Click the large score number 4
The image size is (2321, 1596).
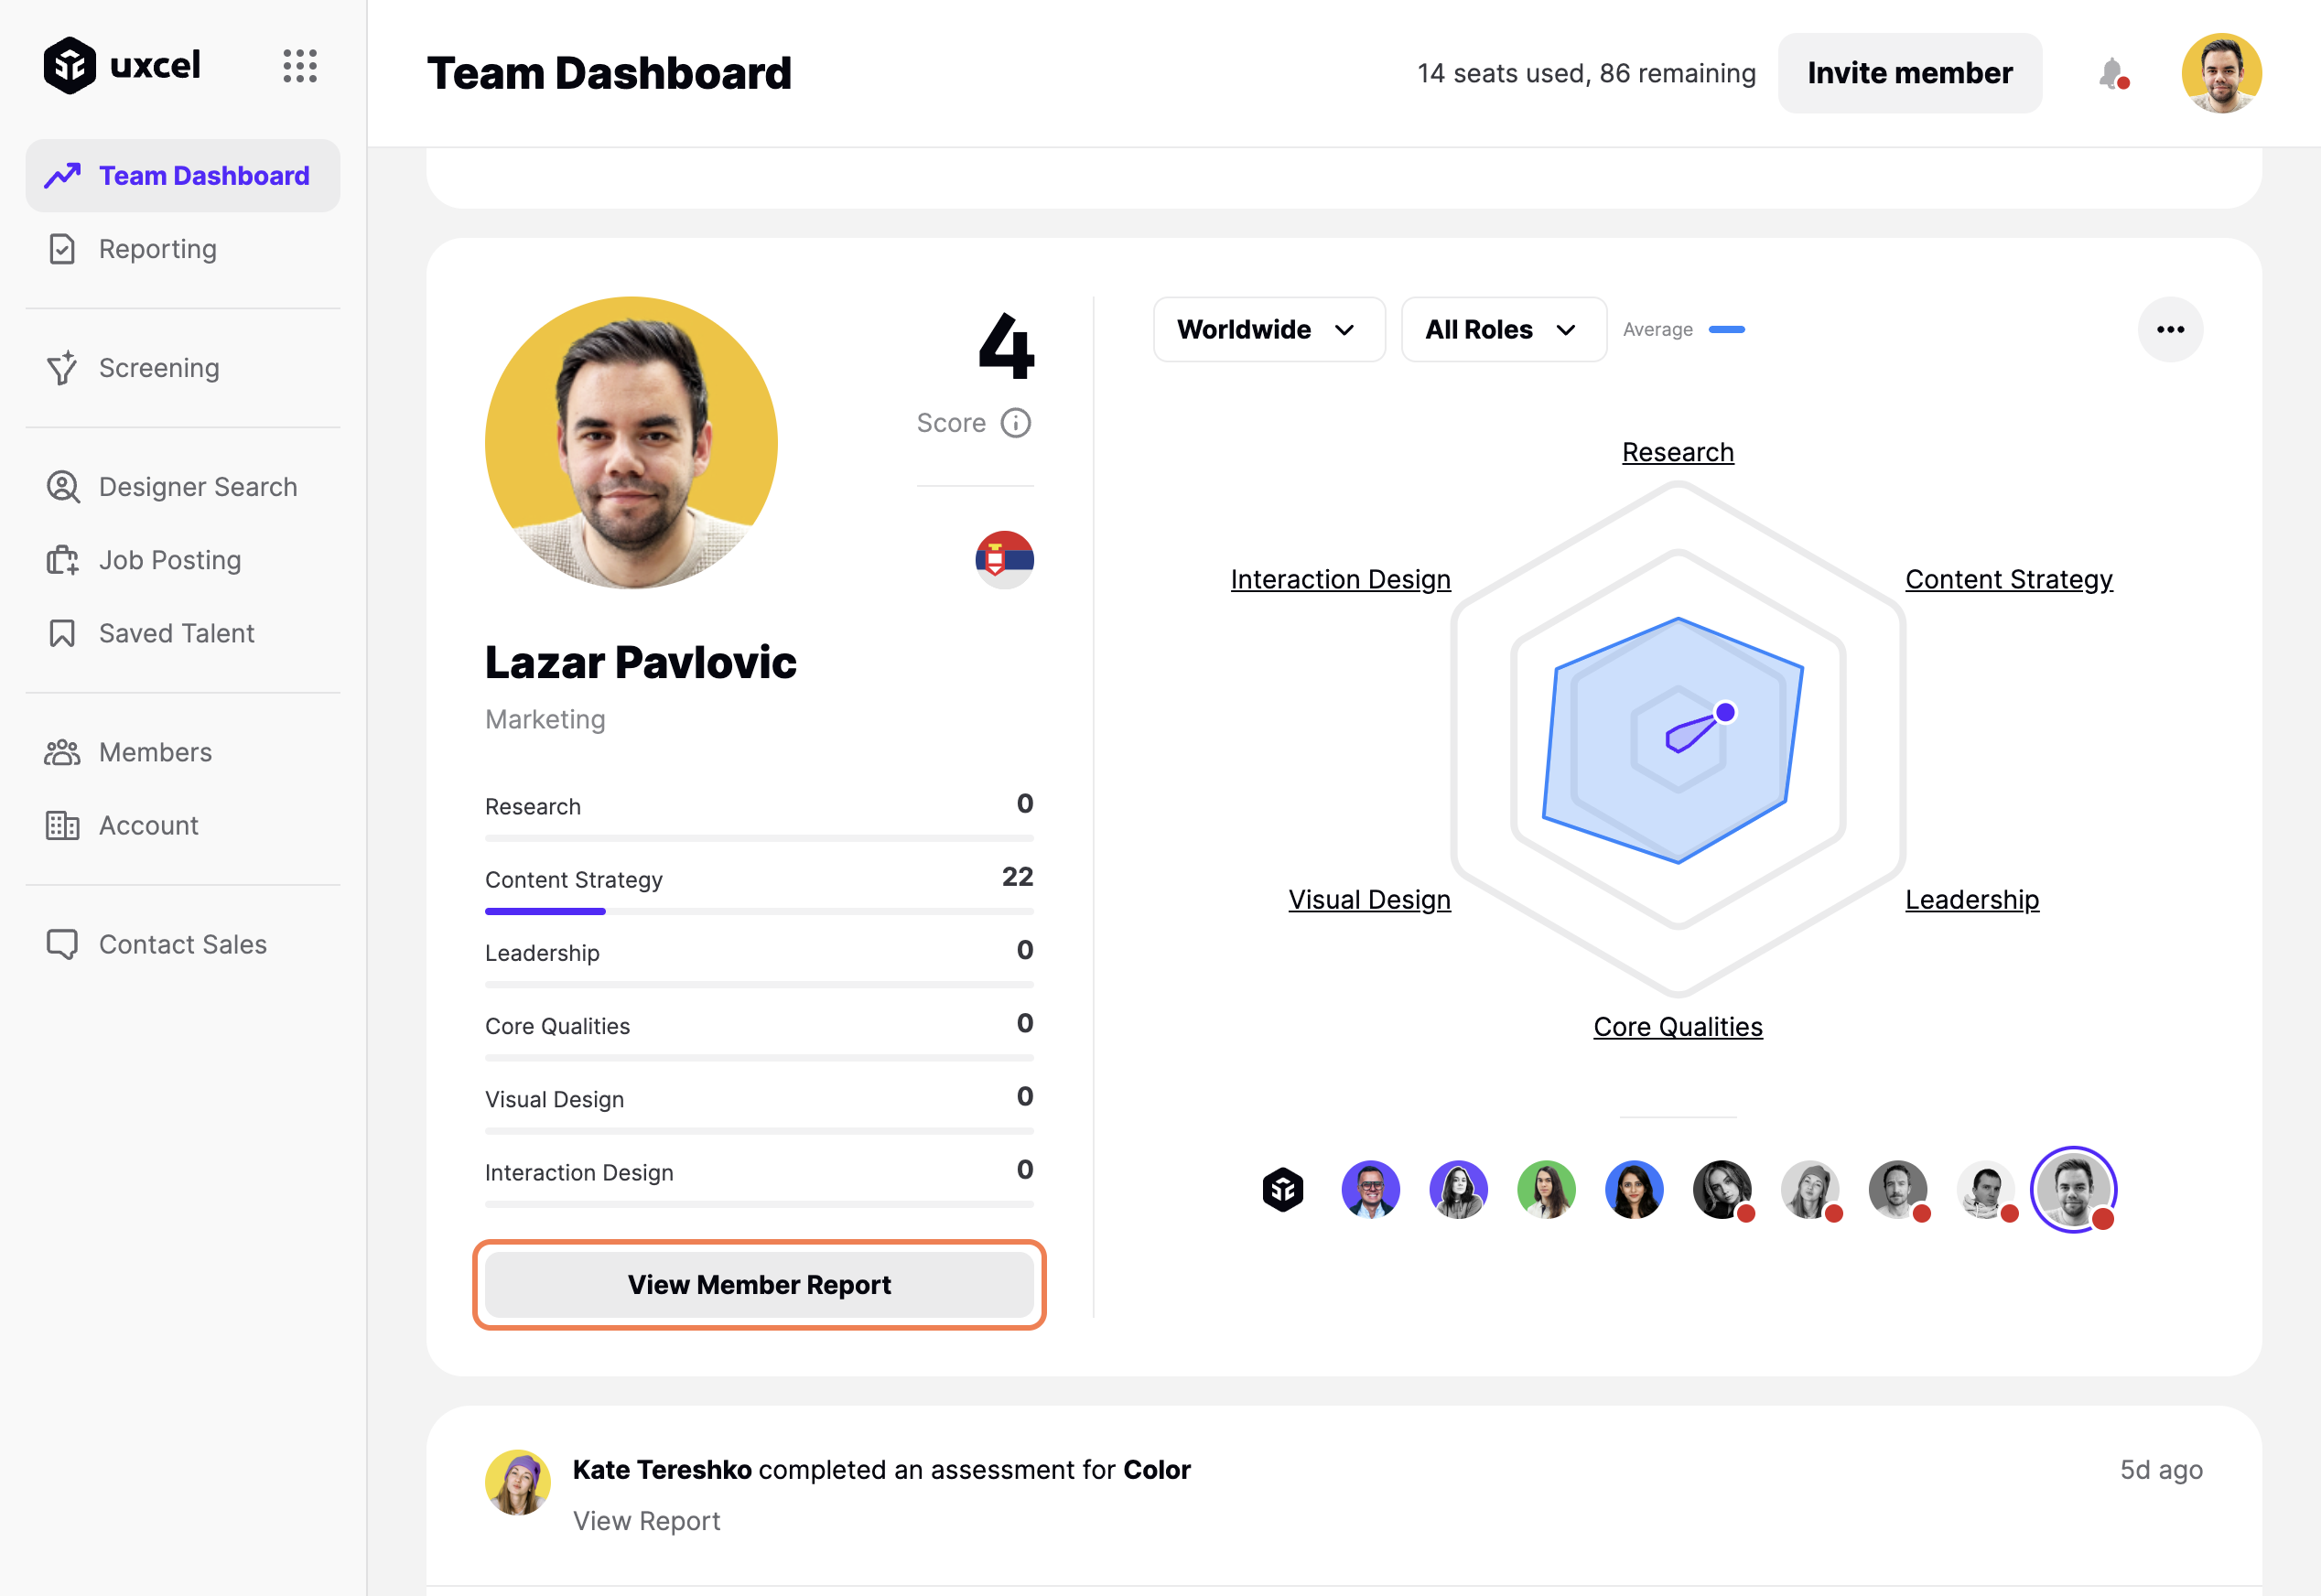pos(1005,347)
